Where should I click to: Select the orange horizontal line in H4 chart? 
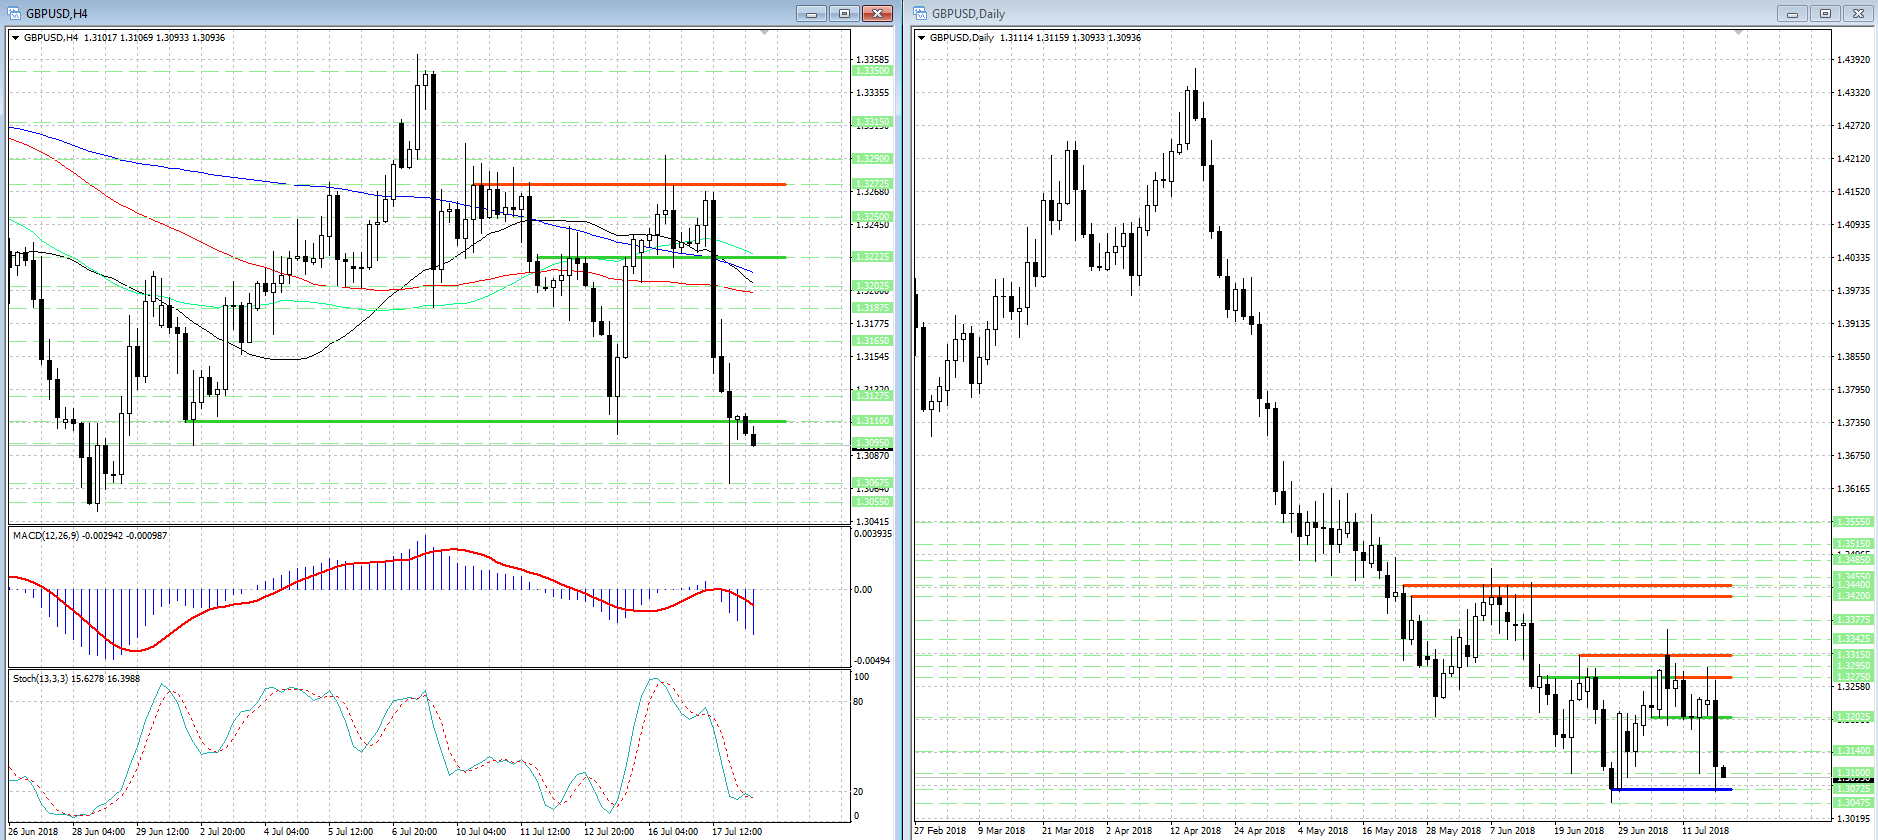(x=629, y=184)
